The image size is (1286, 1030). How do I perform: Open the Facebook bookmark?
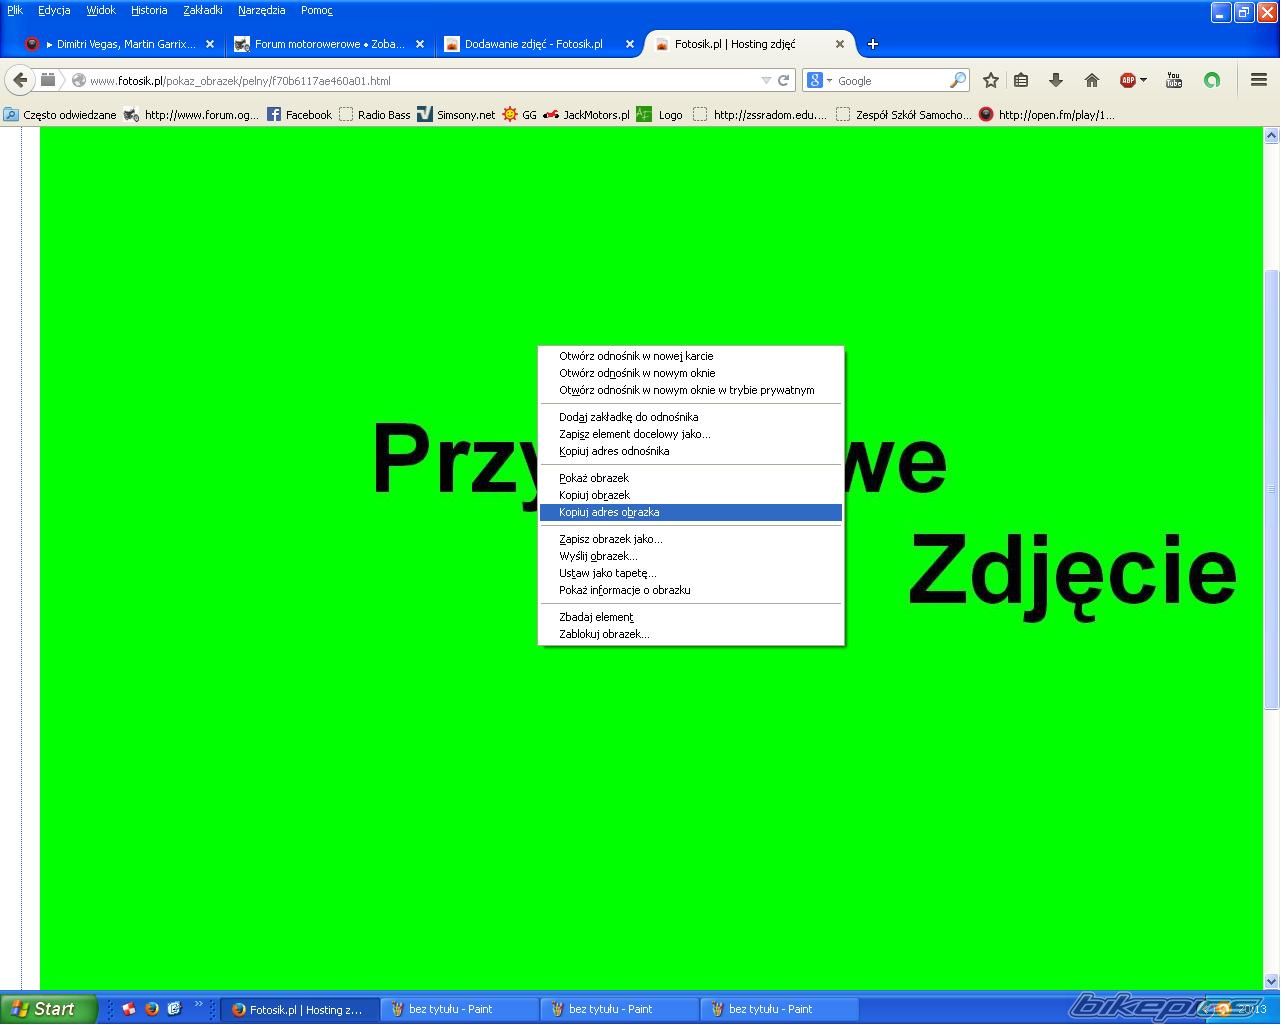point(298,114)
